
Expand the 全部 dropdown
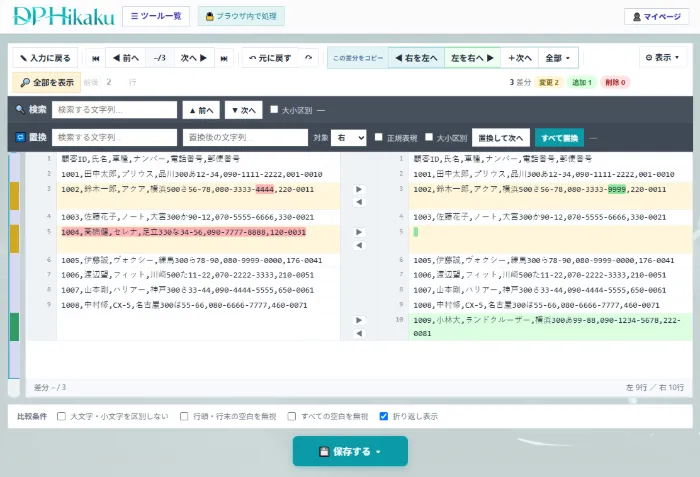(x=558, y=58)
